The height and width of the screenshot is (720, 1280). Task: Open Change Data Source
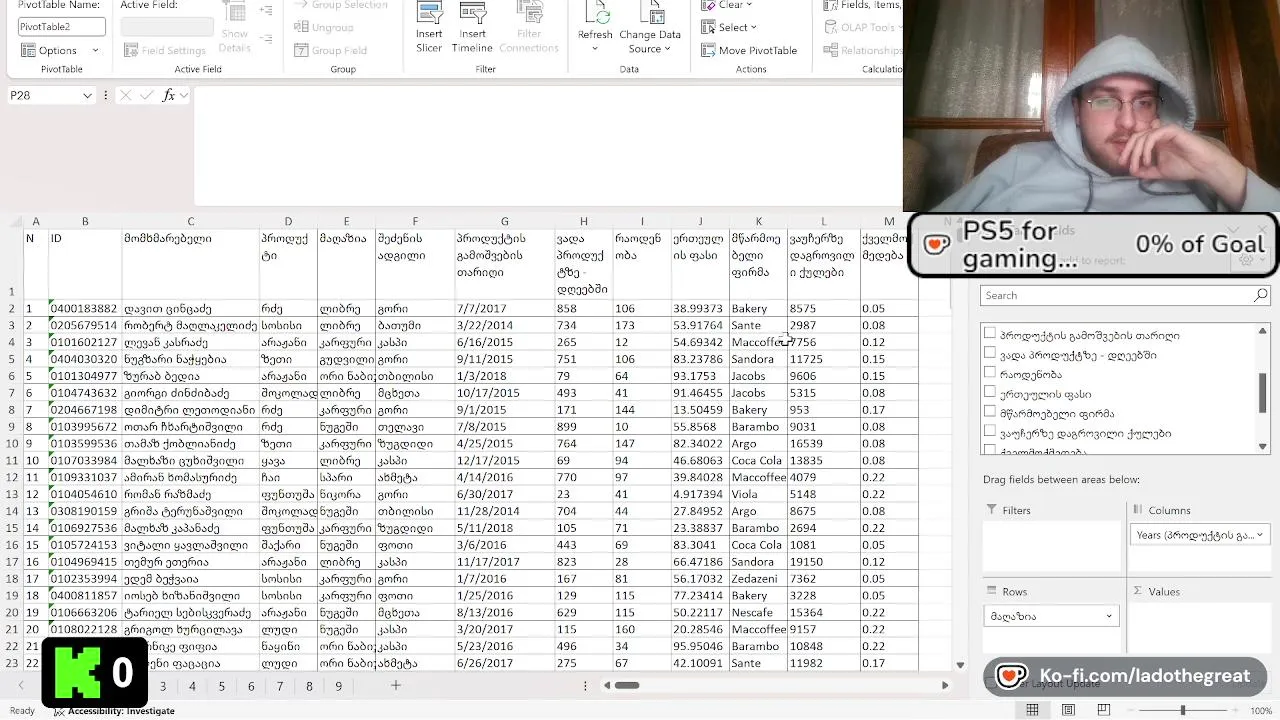650,28
